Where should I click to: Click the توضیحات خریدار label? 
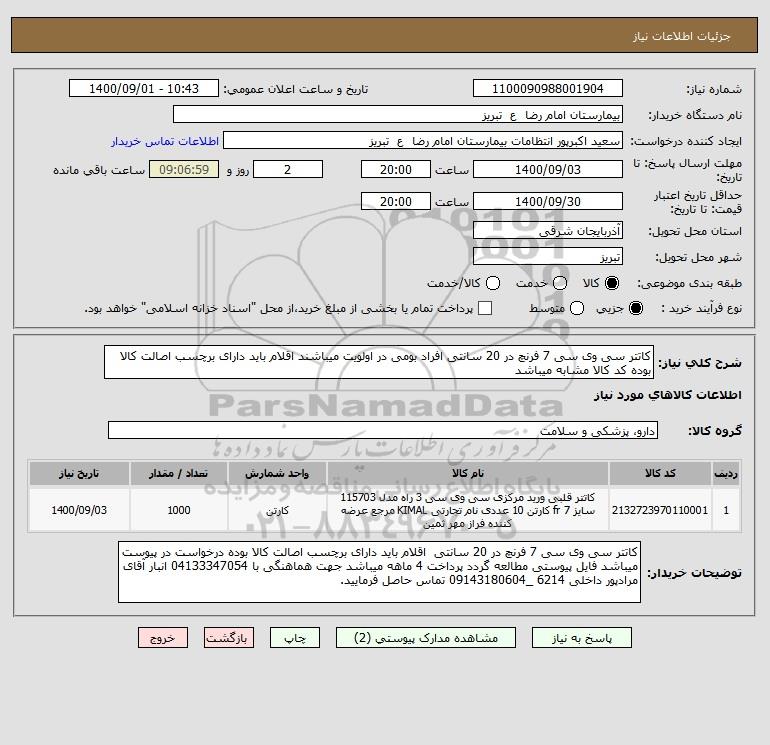pos(694,573)
